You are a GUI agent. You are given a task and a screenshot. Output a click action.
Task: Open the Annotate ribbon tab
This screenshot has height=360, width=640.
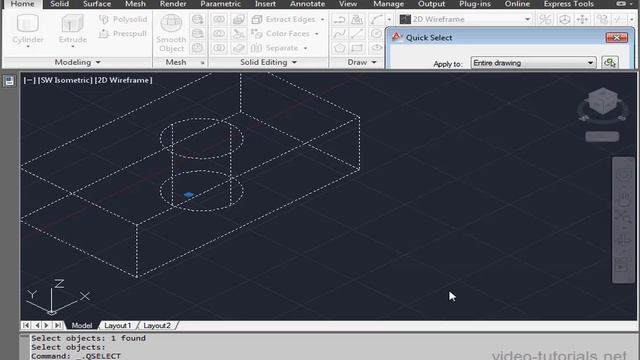click(307, 4)
